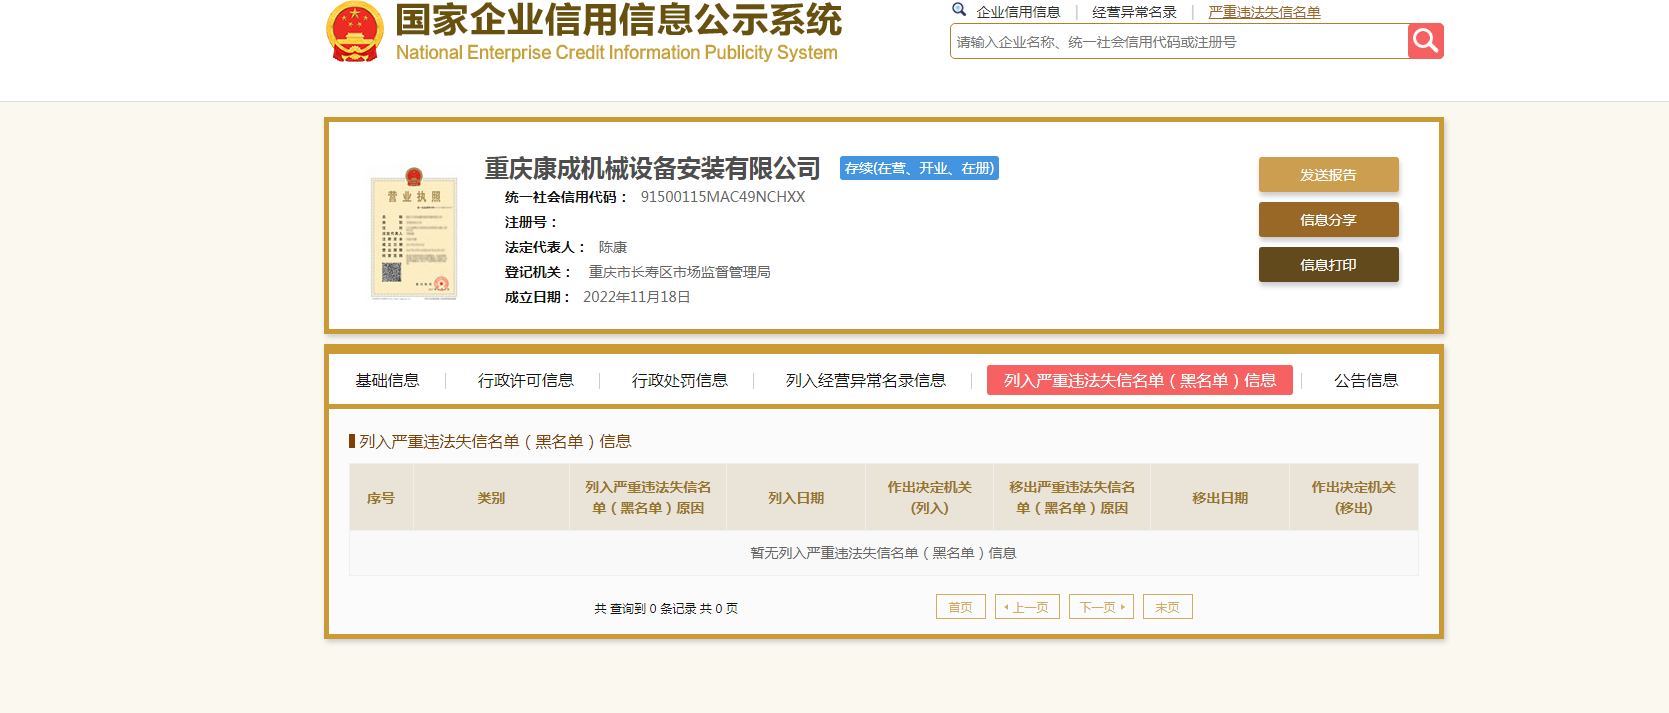1669x713 pixels.
Task: Go to 首页 pagination button
Action: click(x=960, y=607)
